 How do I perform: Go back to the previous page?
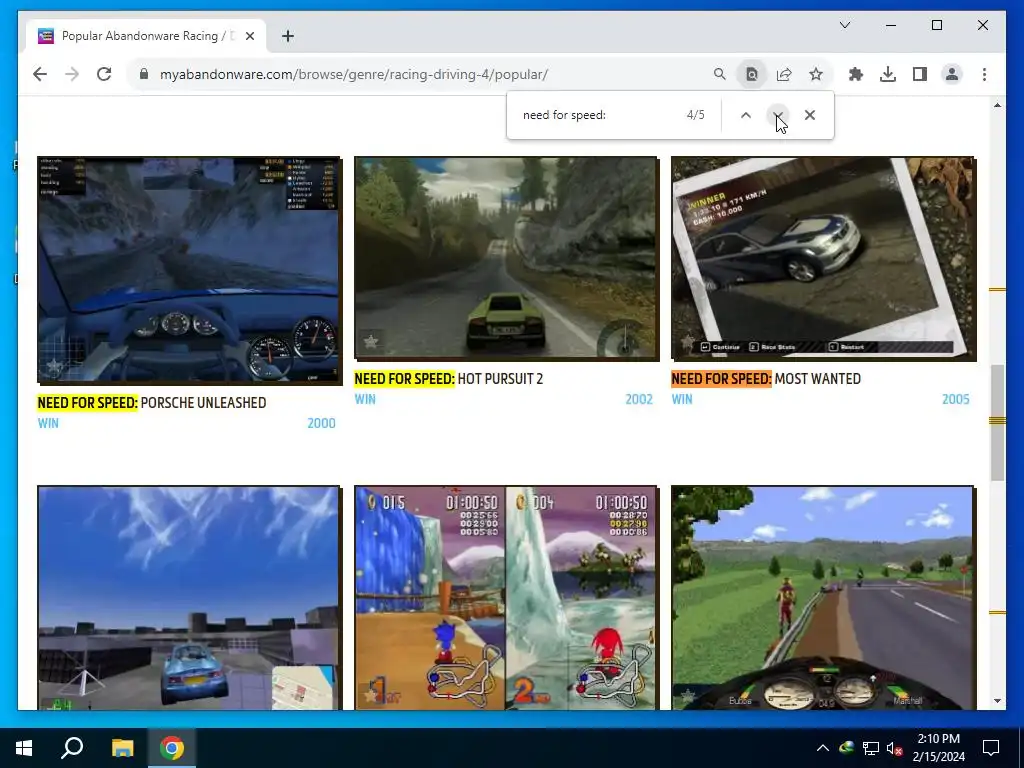click(40, 74)
